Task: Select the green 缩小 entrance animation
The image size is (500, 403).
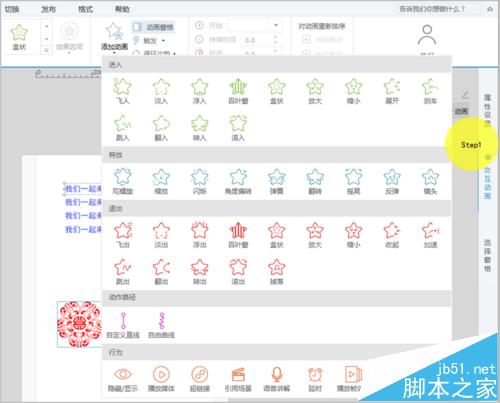Action: pyautogui.click(x=353, y=91)
